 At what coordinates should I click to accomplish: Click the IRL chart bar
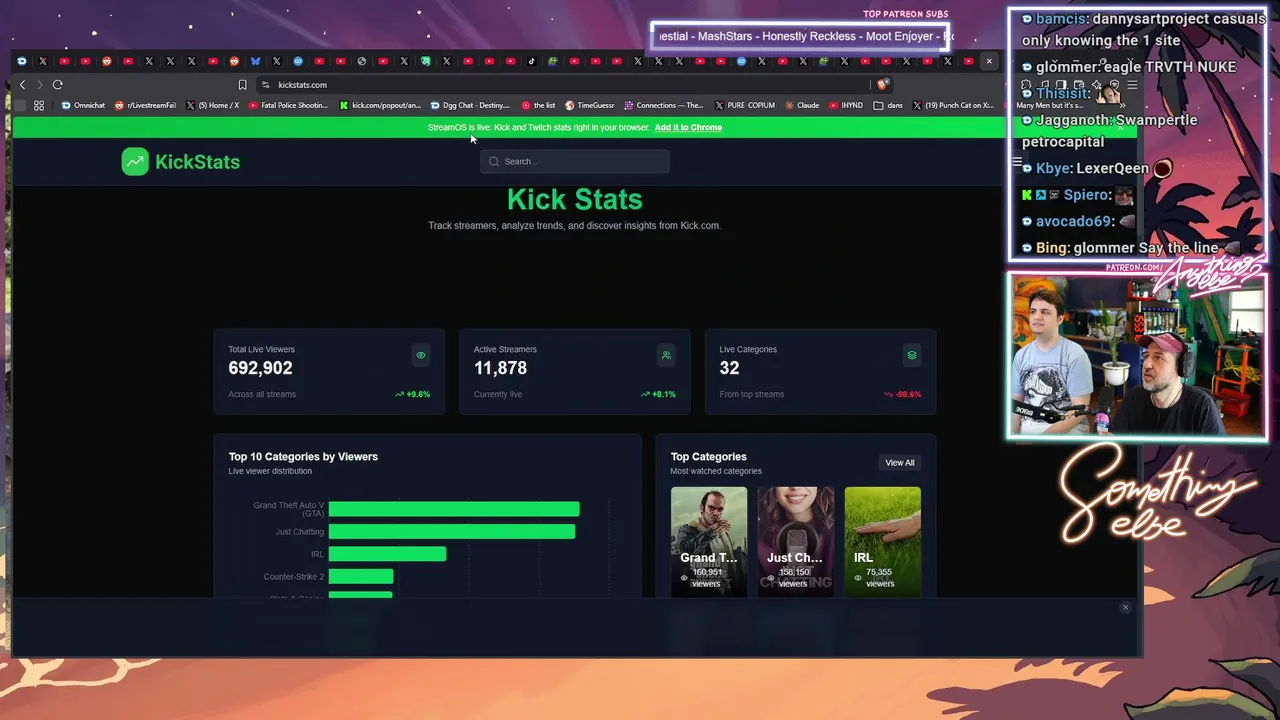click(x=387, y=554)
